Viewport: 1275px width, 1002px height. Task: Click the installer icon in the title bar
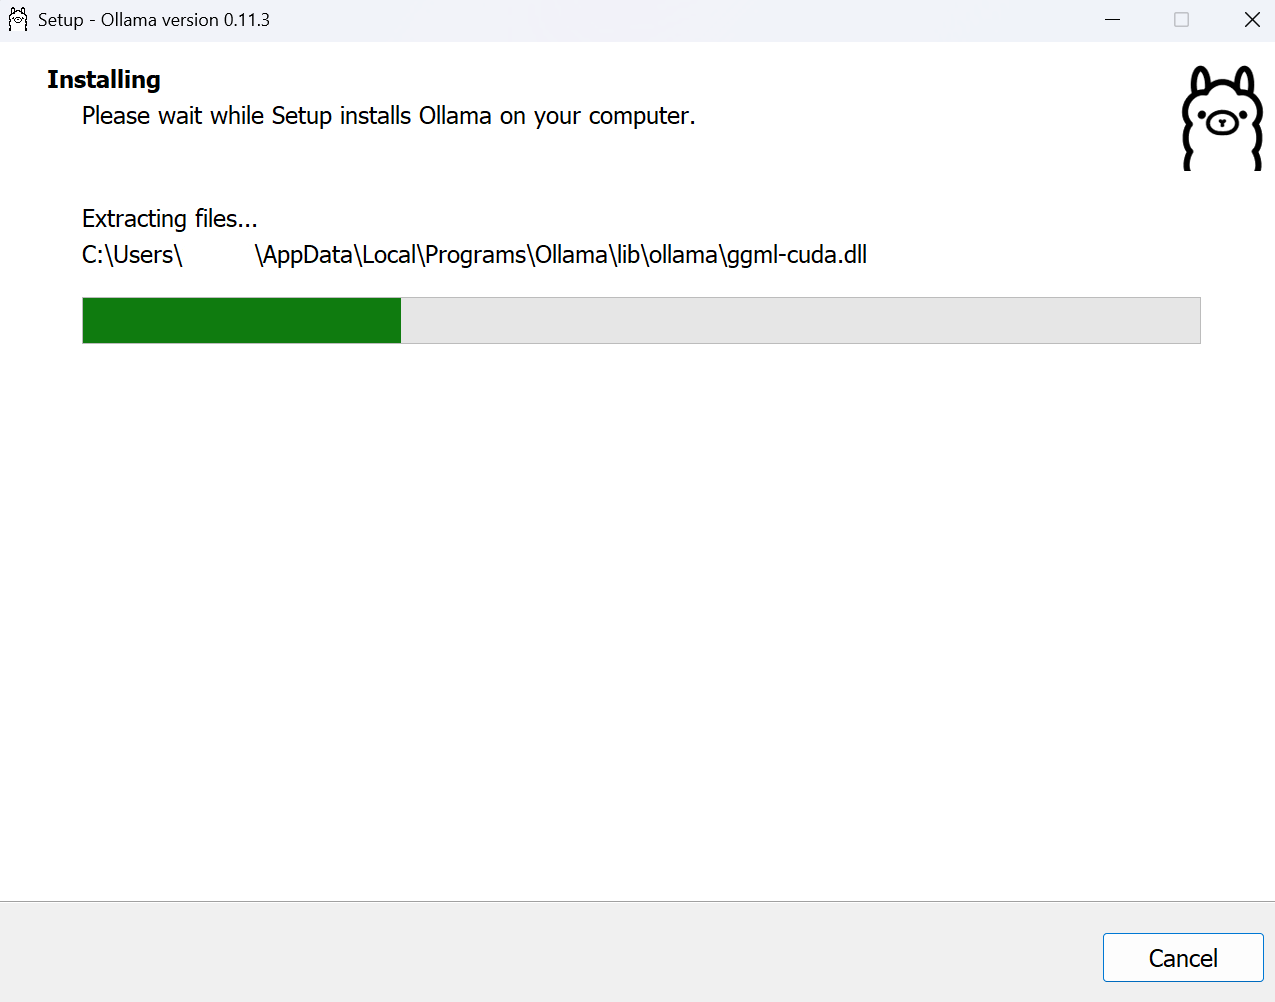(x=18, y=20)
